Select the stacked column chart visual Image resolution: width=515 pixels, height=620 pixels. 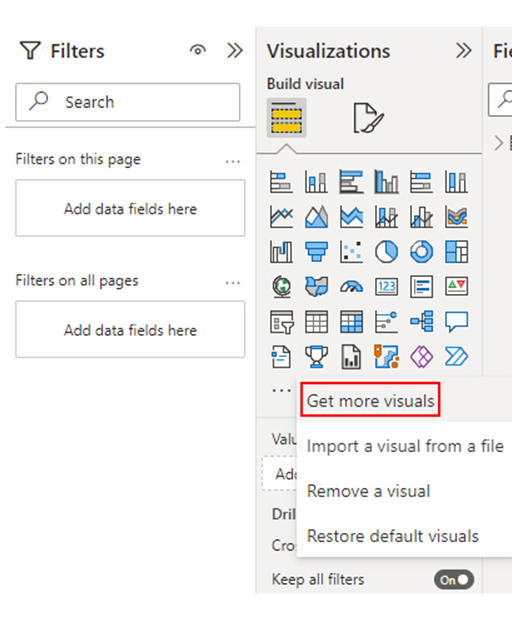click(316, 182)
